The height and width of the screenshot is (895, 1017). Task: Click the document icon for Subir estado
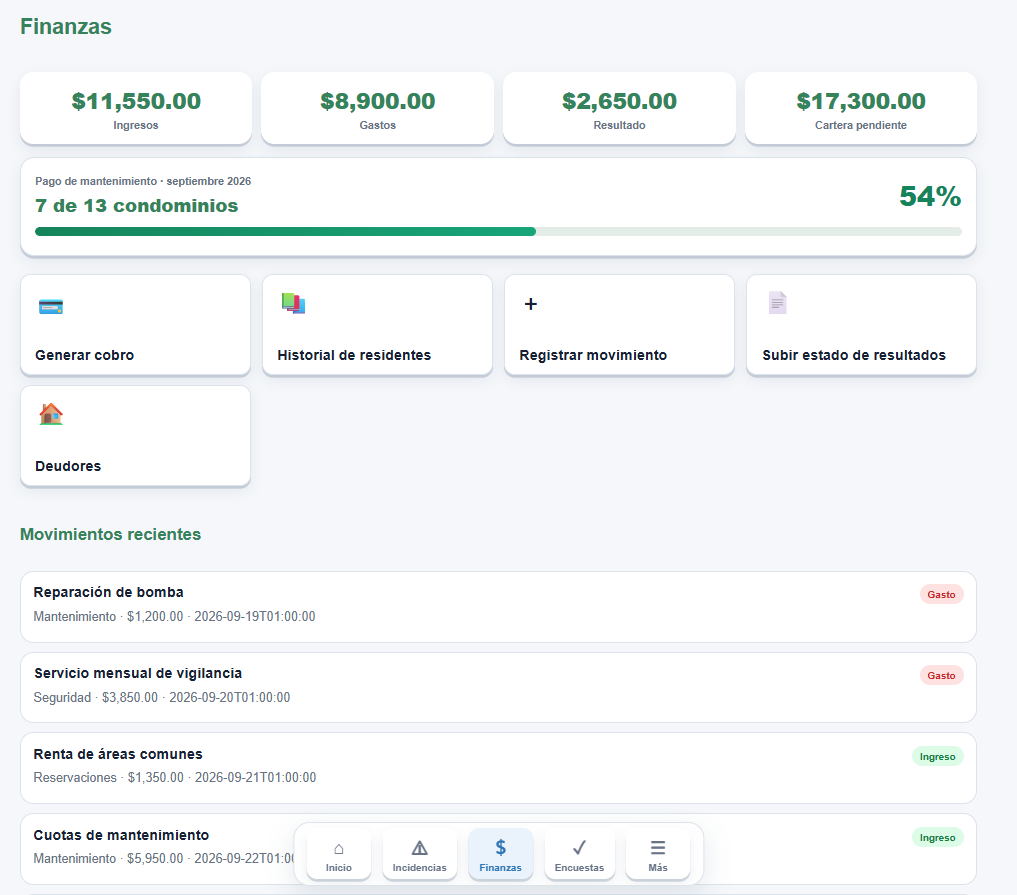778,303
